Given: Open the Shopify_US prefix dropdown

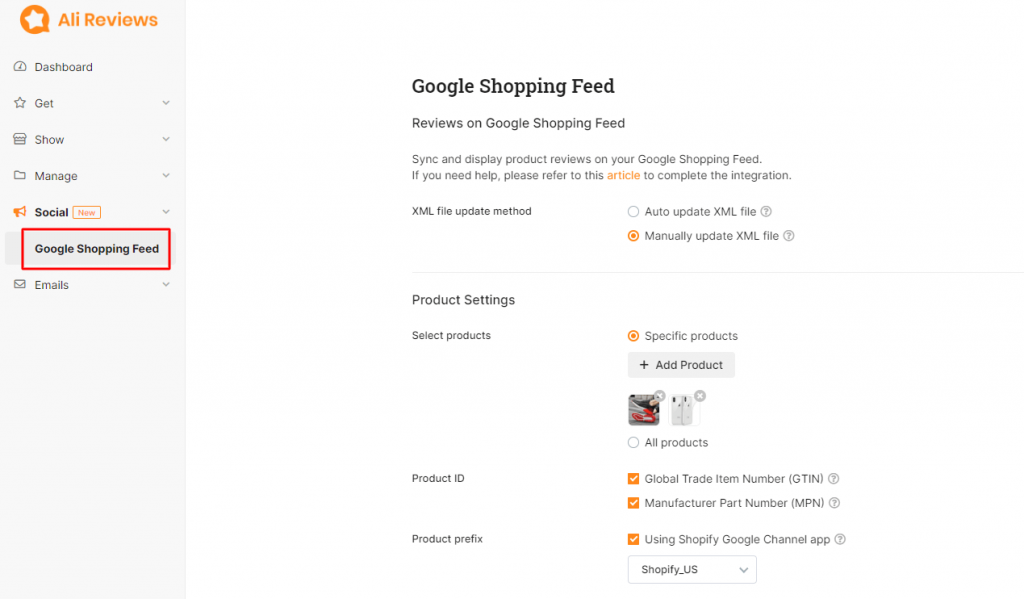Looking at the screenshot, I should pyautogui.click(x=692, y=570).
